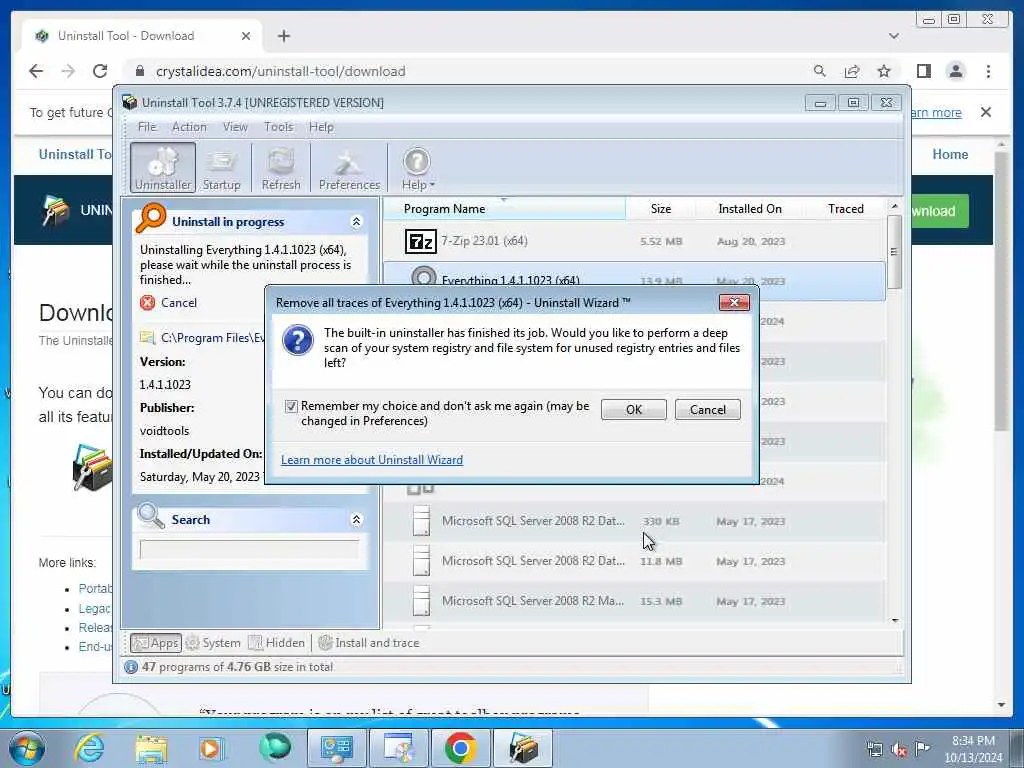
Task: Click the Chrome share page icon
Action: [852, 71]
